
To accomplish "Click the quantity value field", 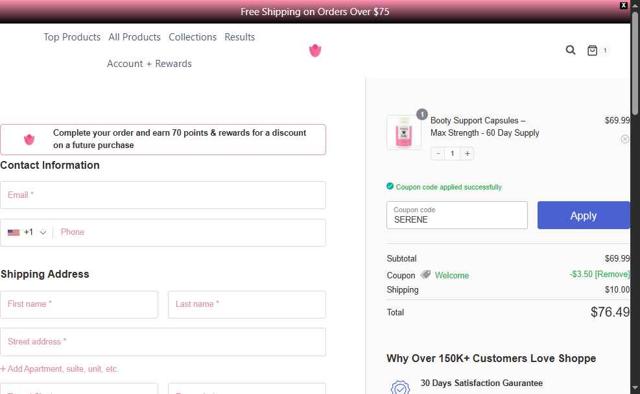I will [452, 154].
